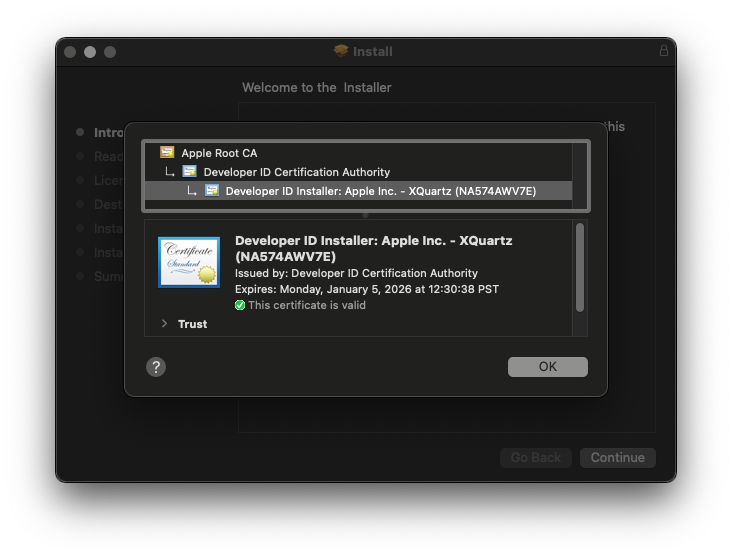732x556 pixels.
Task: Click the lock icon in Install title bar
Action: pos(663,50)
